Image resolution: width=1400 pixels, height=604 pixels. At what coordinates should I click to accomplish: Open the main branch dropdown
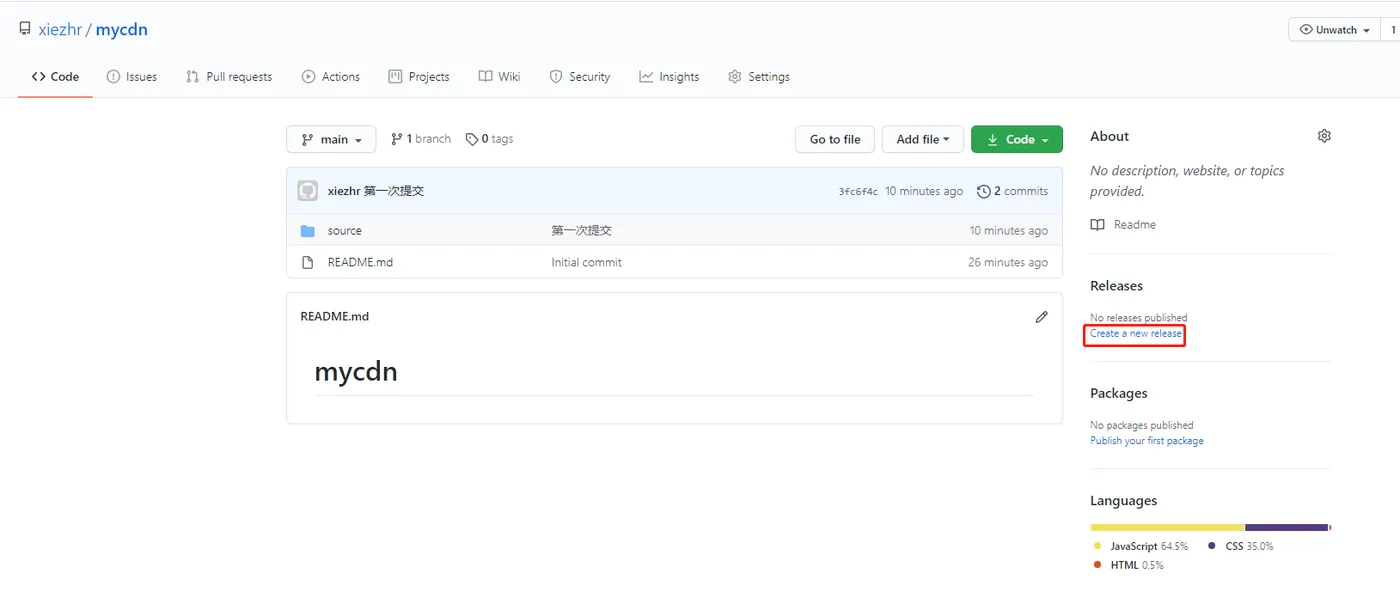pos(331,139)
